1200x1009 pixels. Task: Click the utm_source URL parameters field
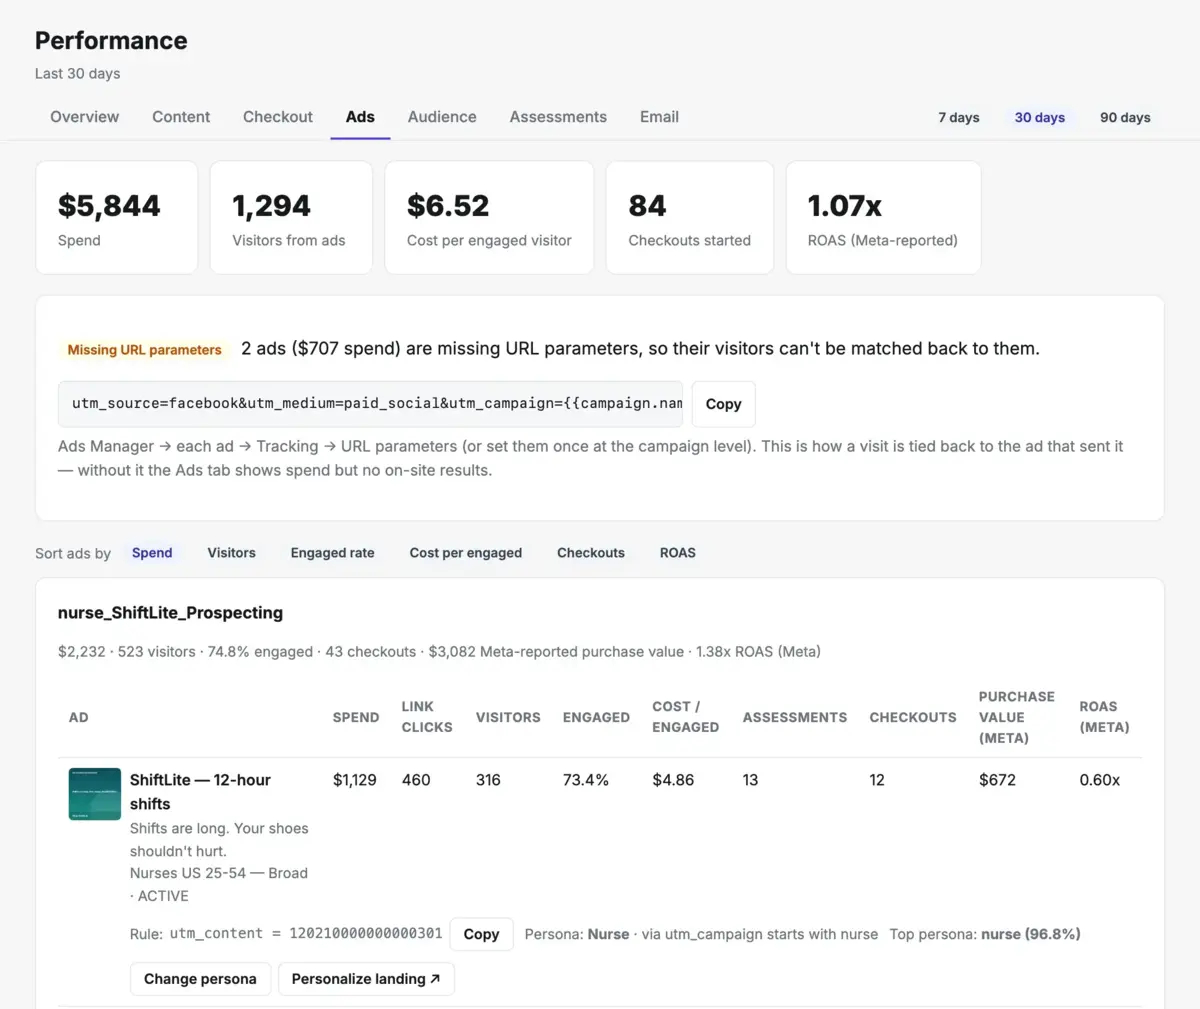tap(370, 404)
